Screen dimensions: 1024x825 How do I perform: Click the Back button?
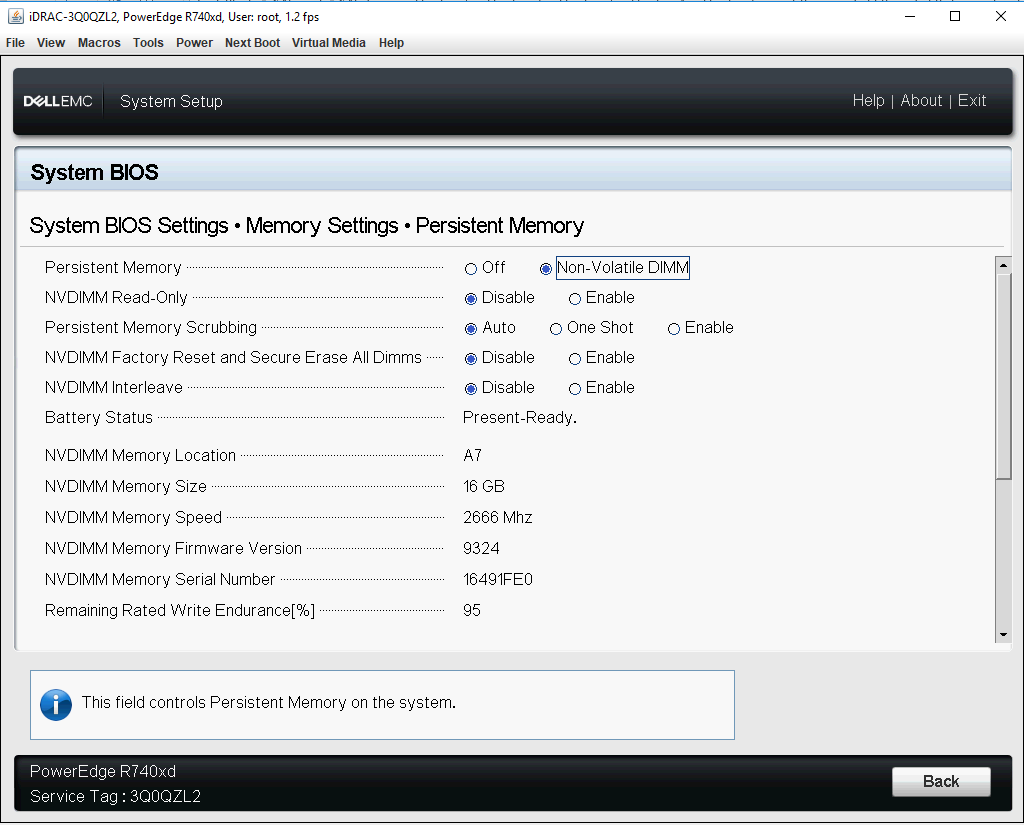[940, 781]
